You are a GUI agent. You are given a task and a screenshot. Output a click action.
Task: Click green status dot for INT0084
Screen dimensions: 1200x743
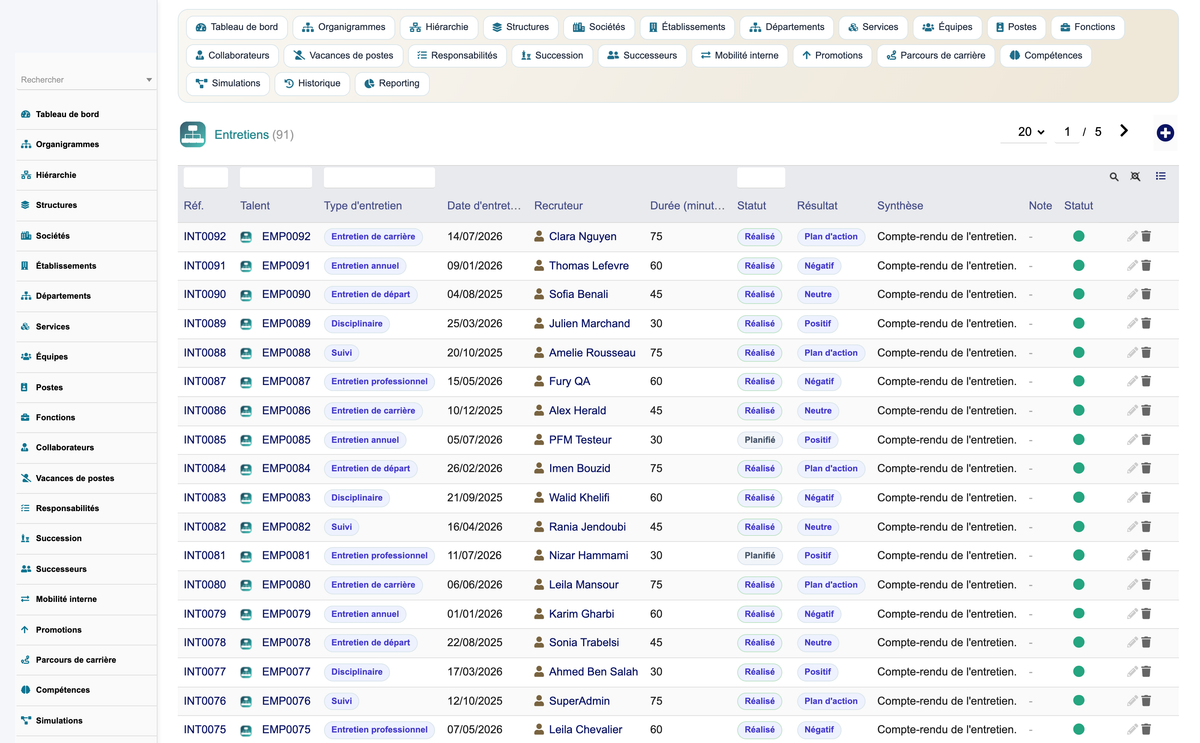pos(1079,469)
